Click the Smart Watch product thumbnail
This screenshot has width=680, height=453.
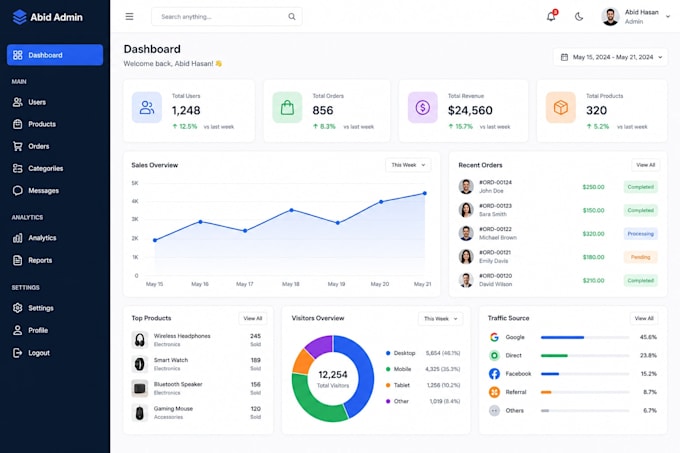(140, 364)
